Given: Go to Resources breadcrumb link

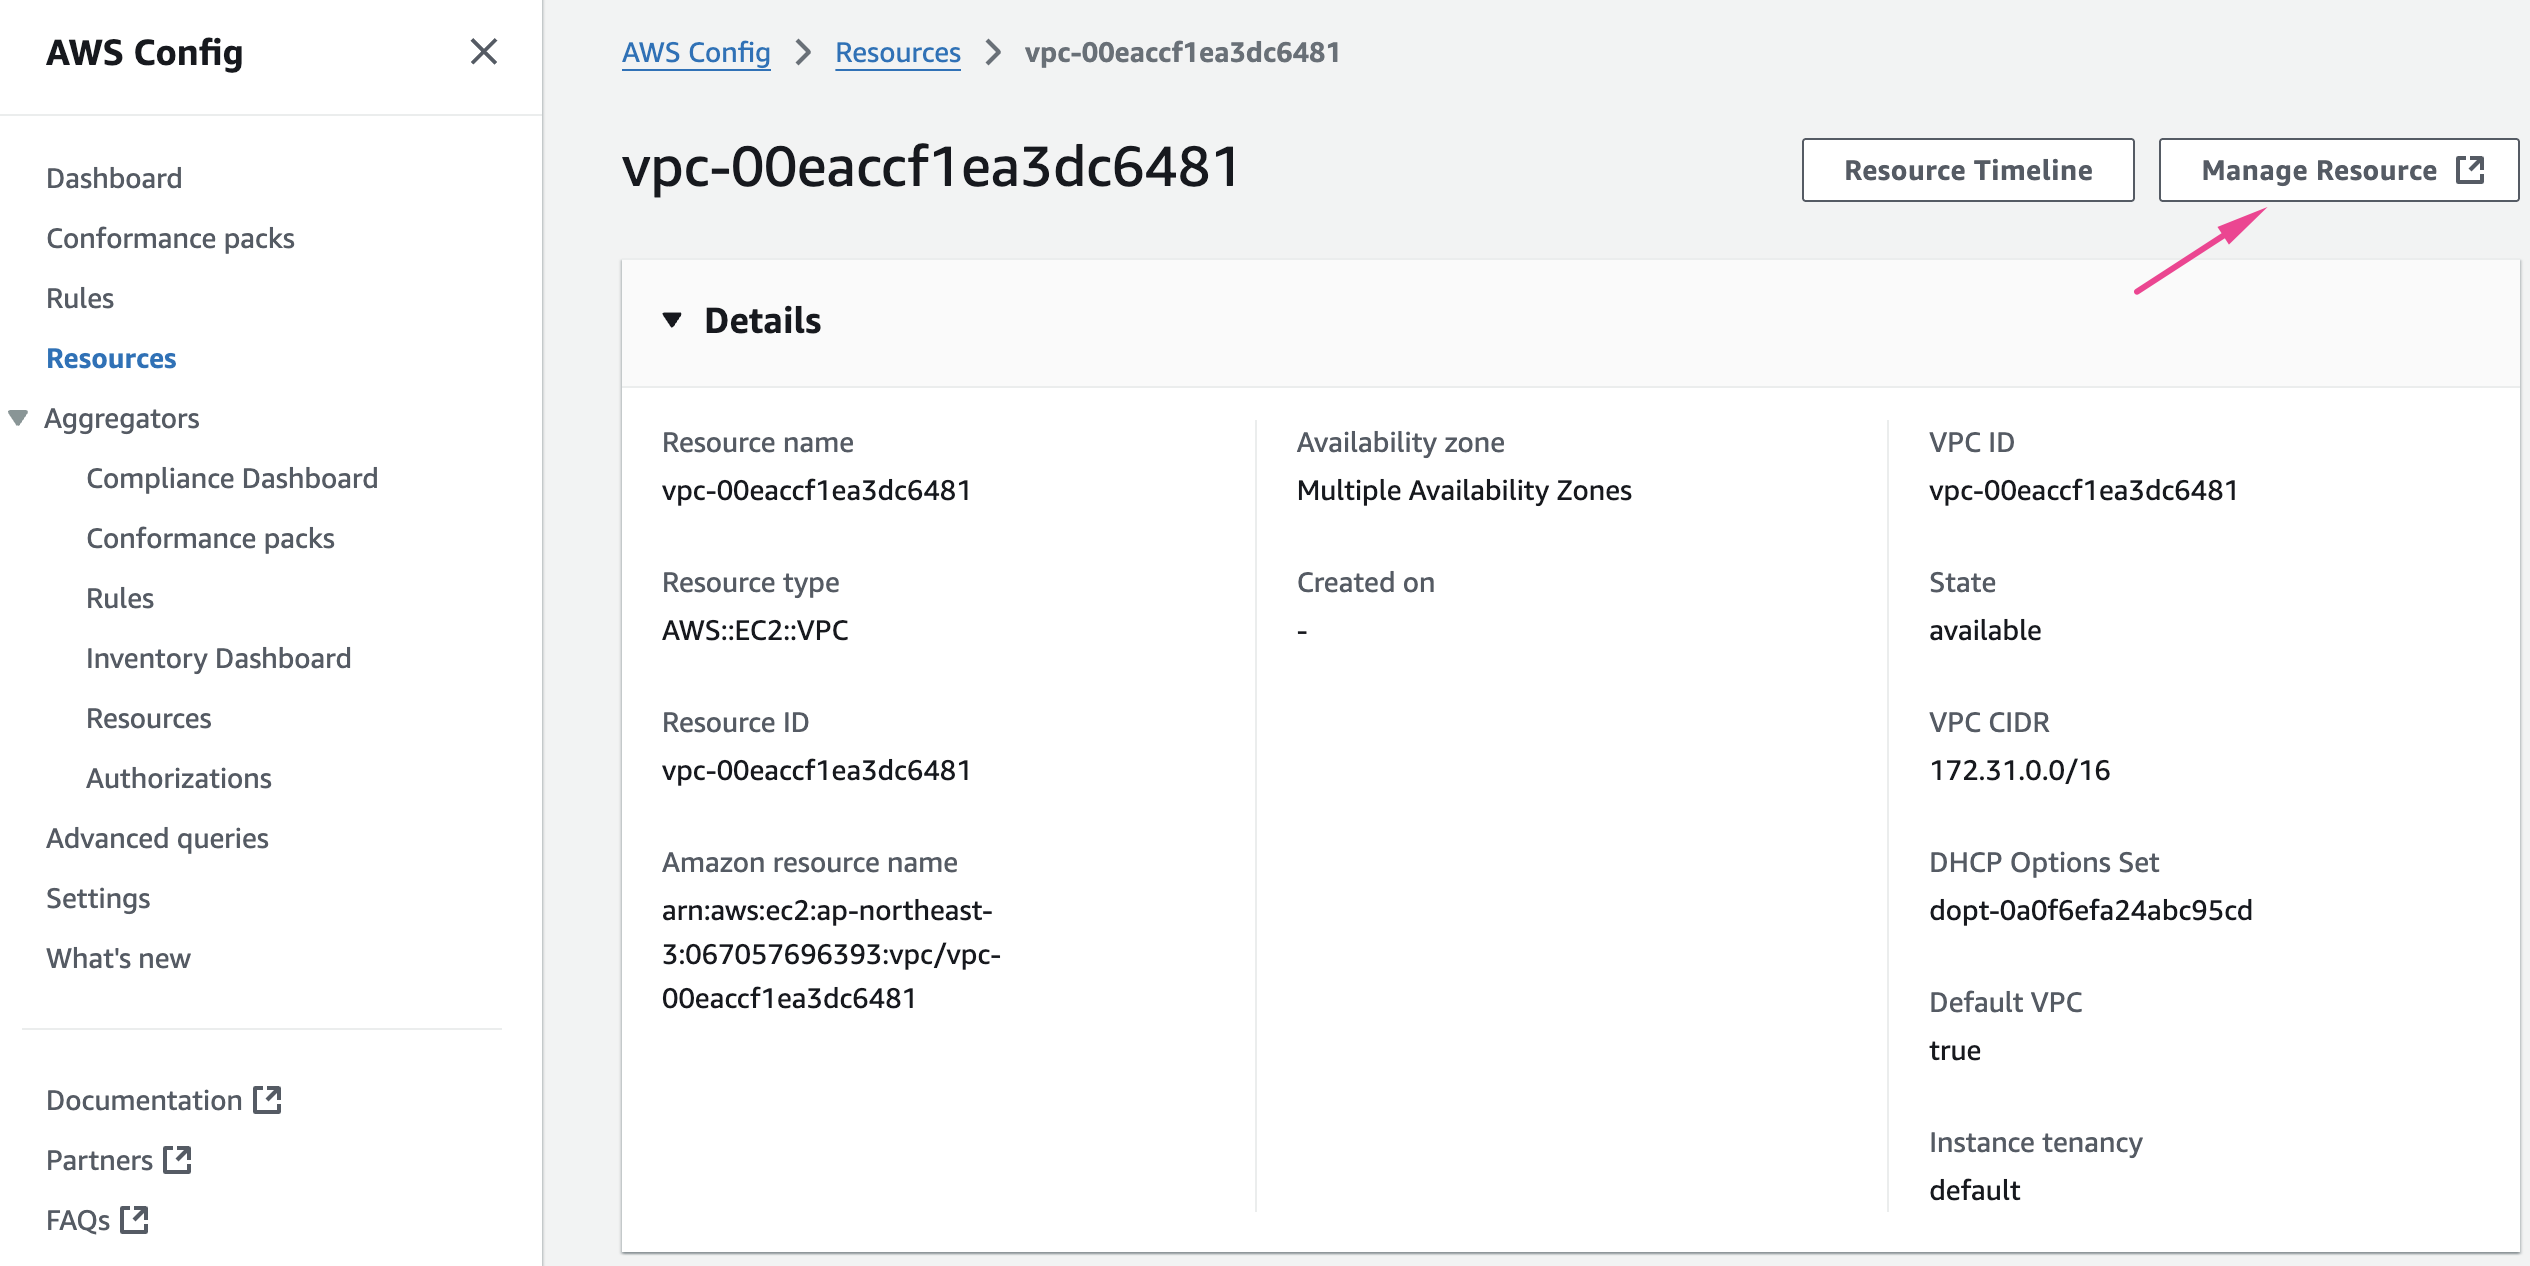Looking at the screenshot, I should [x=897, y=52].
